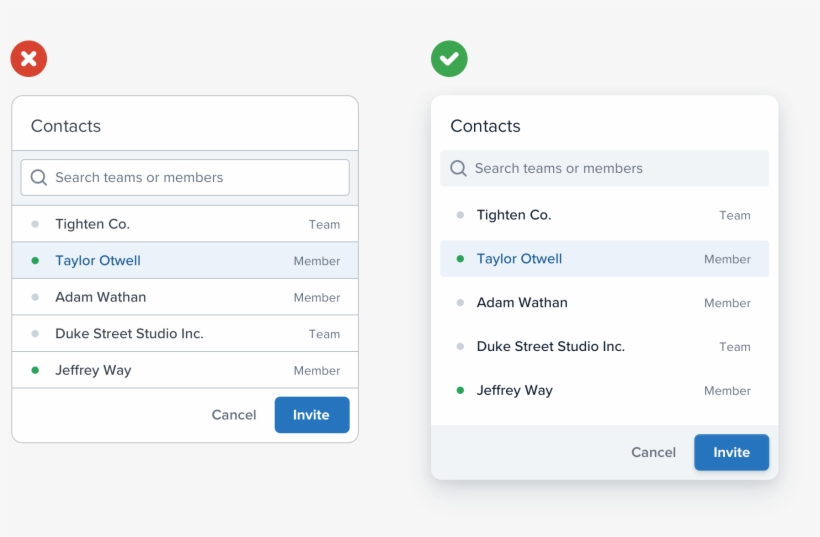This screenshot has height=537, width=820.
Task: Choose Duke Street Studio Inc. in bordered list
Action: pos(129,334)
